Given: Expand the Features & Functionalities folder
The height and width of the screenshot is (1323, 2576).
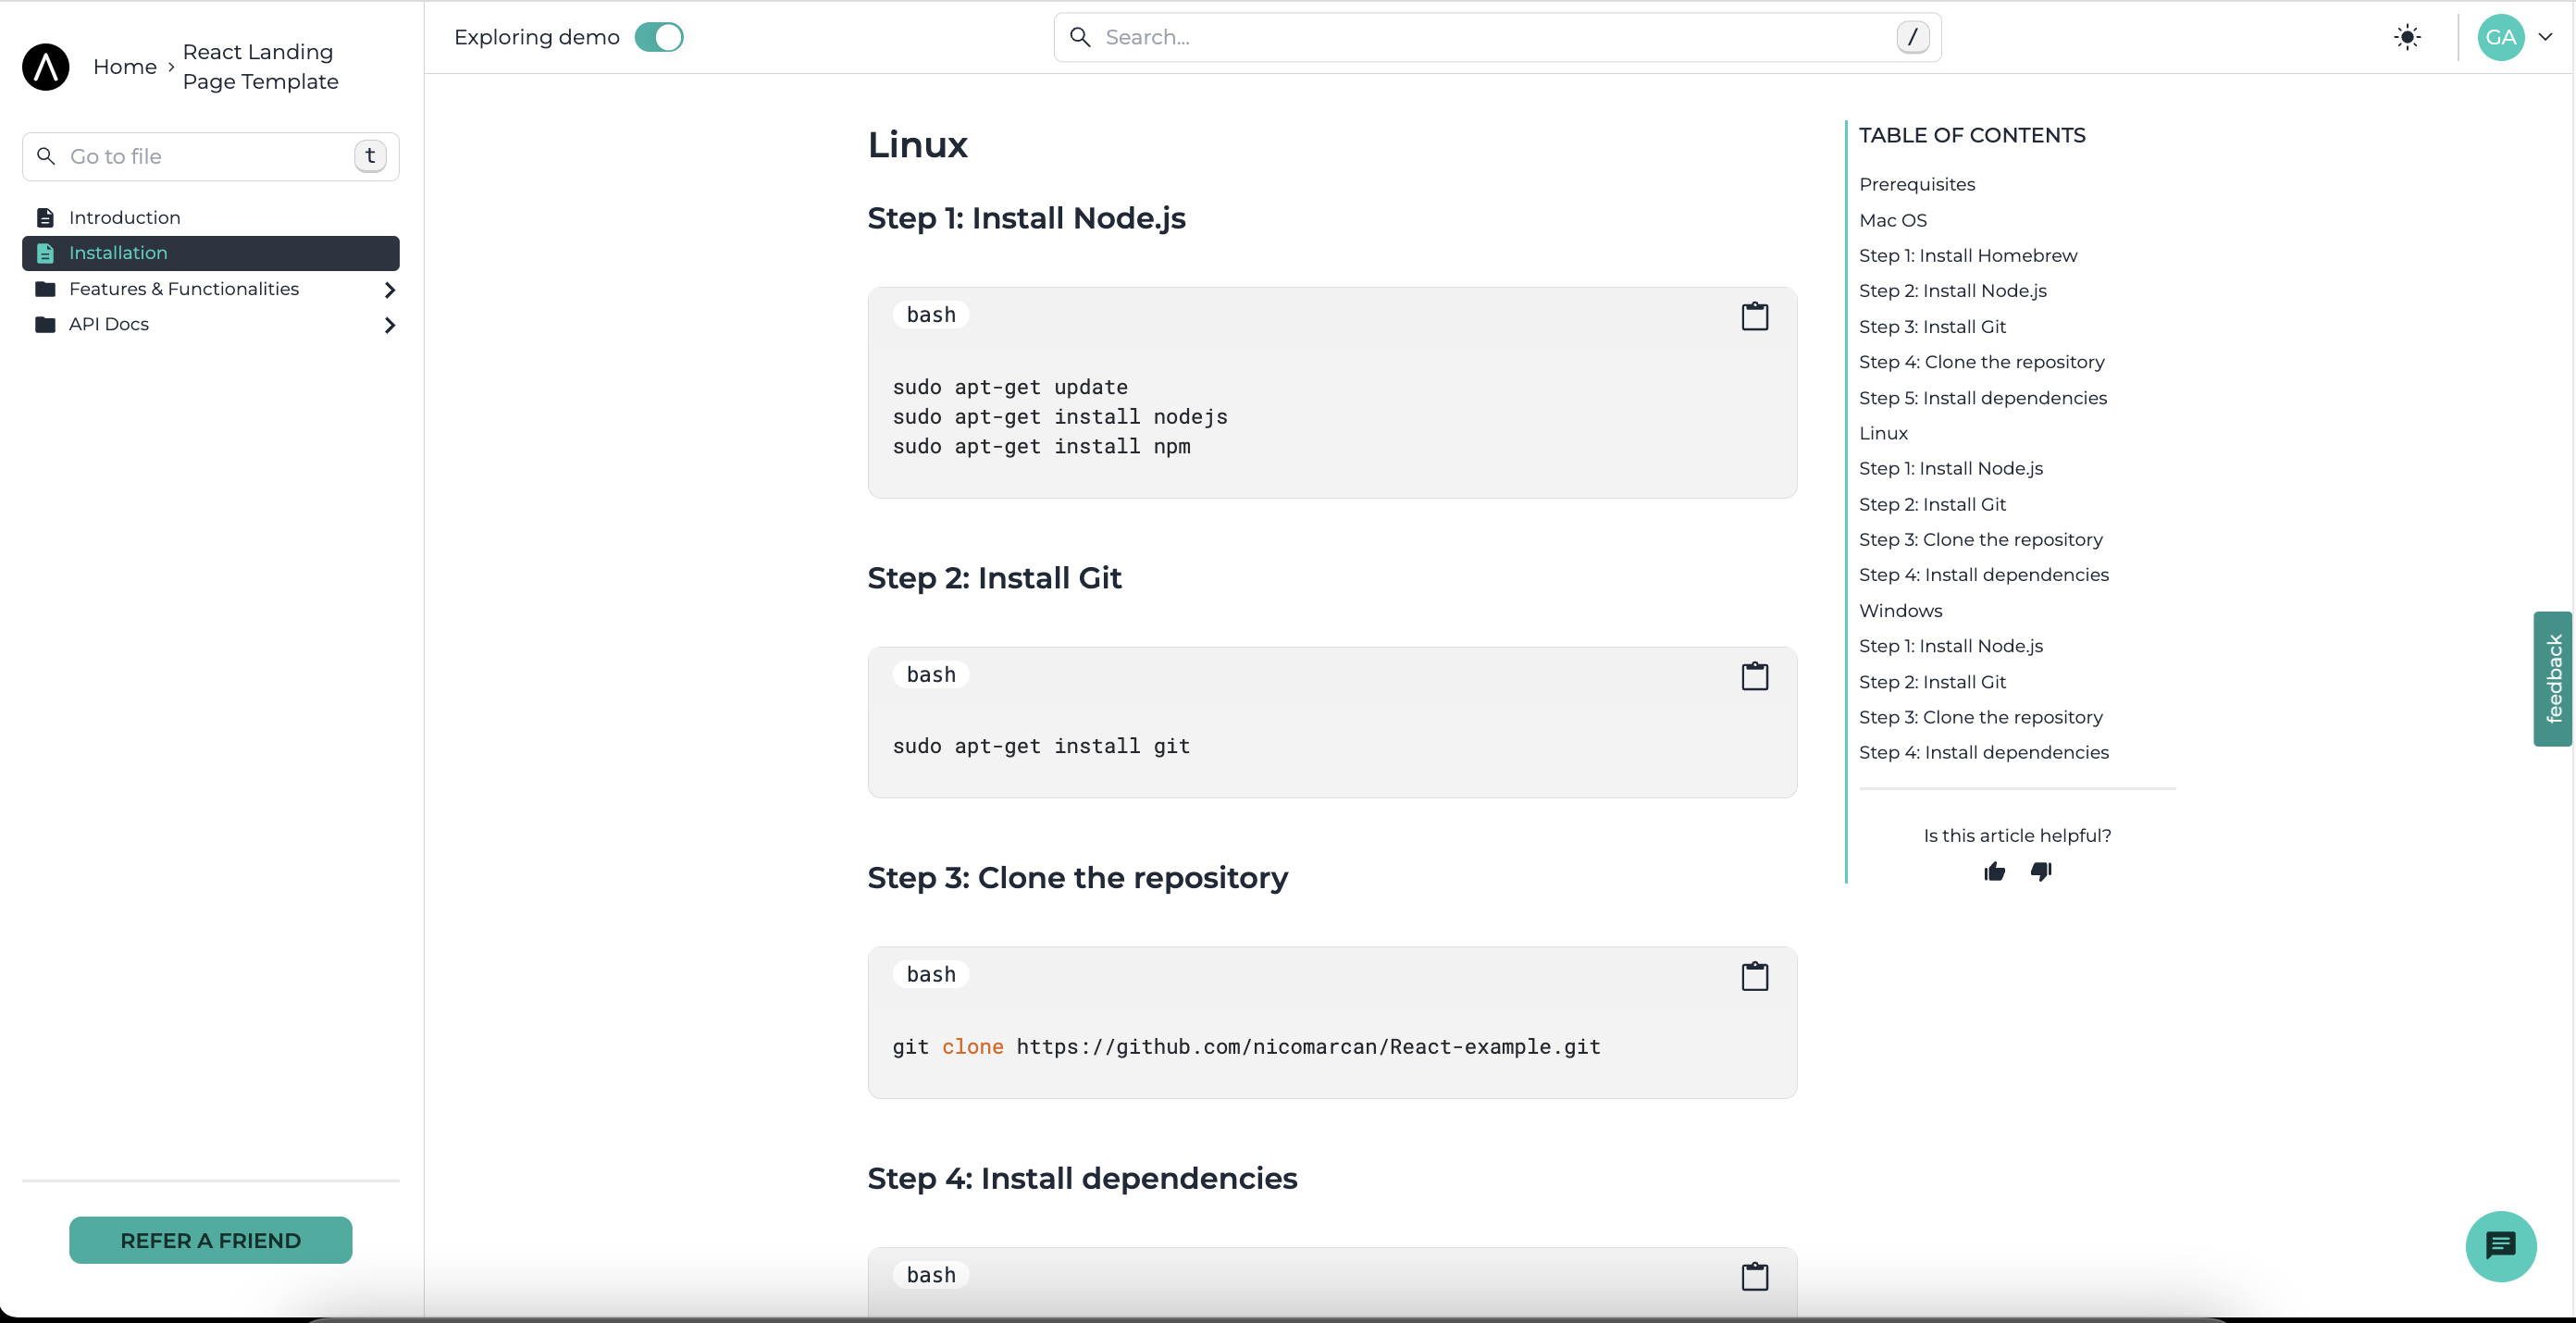Looking at the screenshot, I should pos(389,290).
